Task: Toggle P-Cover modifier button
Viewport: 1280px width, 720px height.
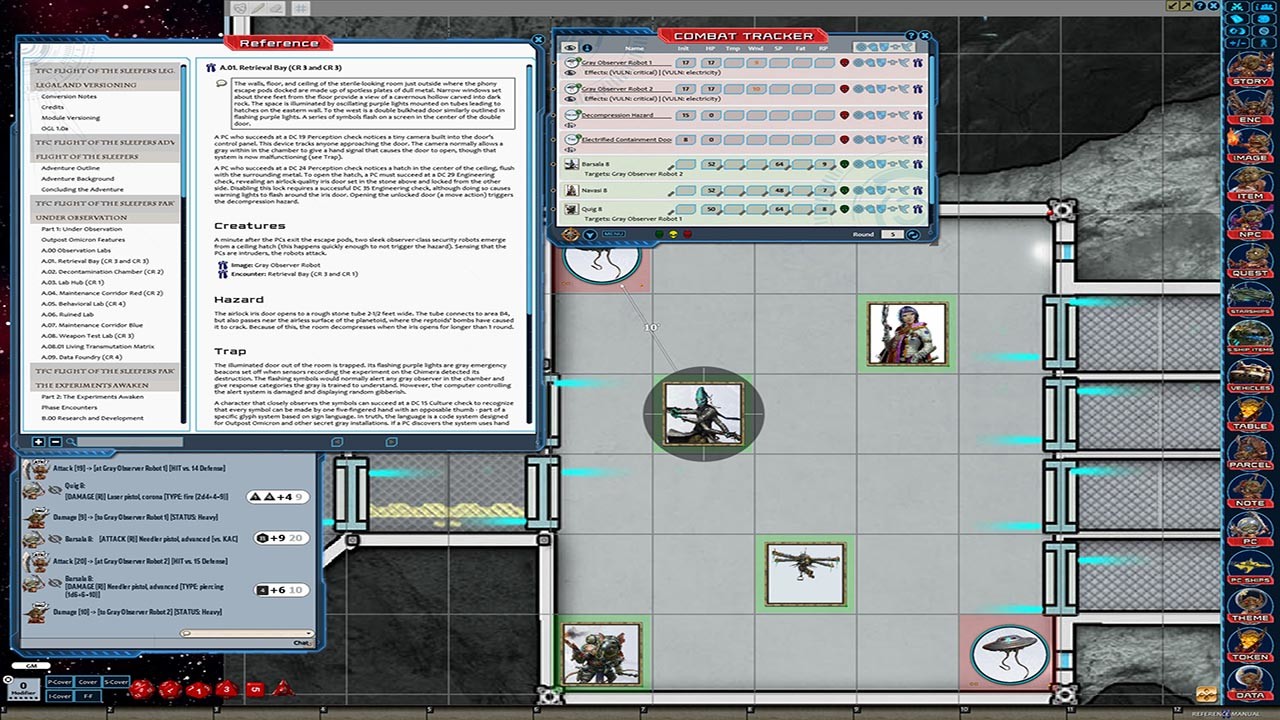Action: pos(59,682)
